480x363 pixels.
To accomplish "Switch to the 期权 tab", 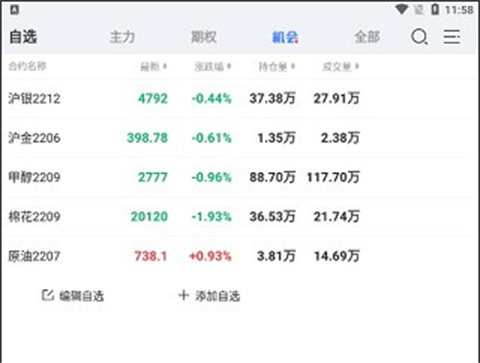I will click(204, 37).
